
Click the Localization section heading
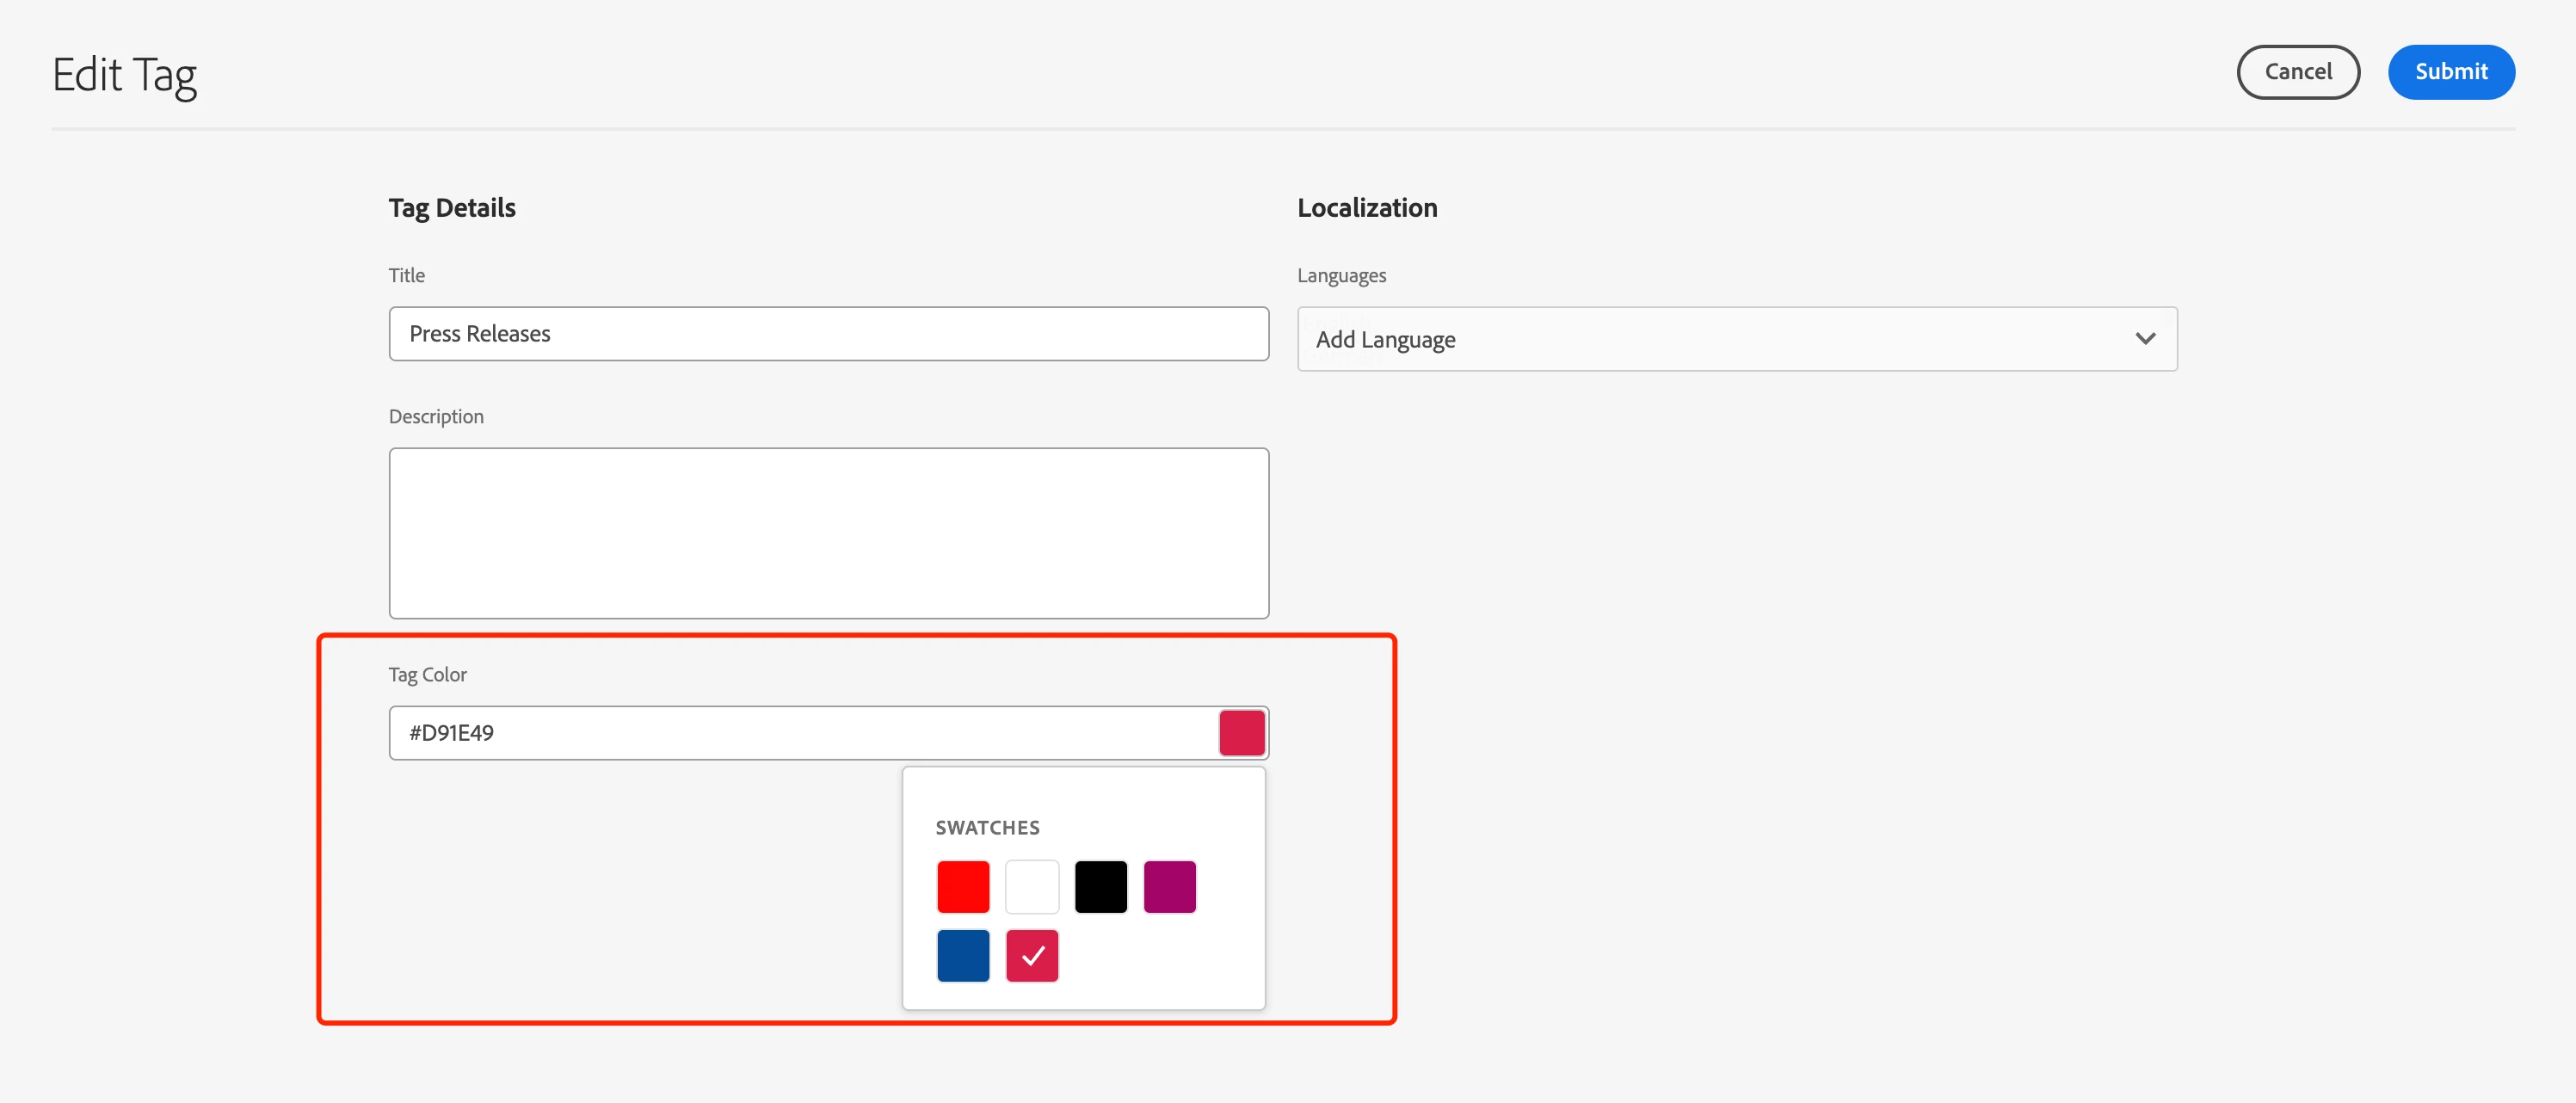(1366, 208)
